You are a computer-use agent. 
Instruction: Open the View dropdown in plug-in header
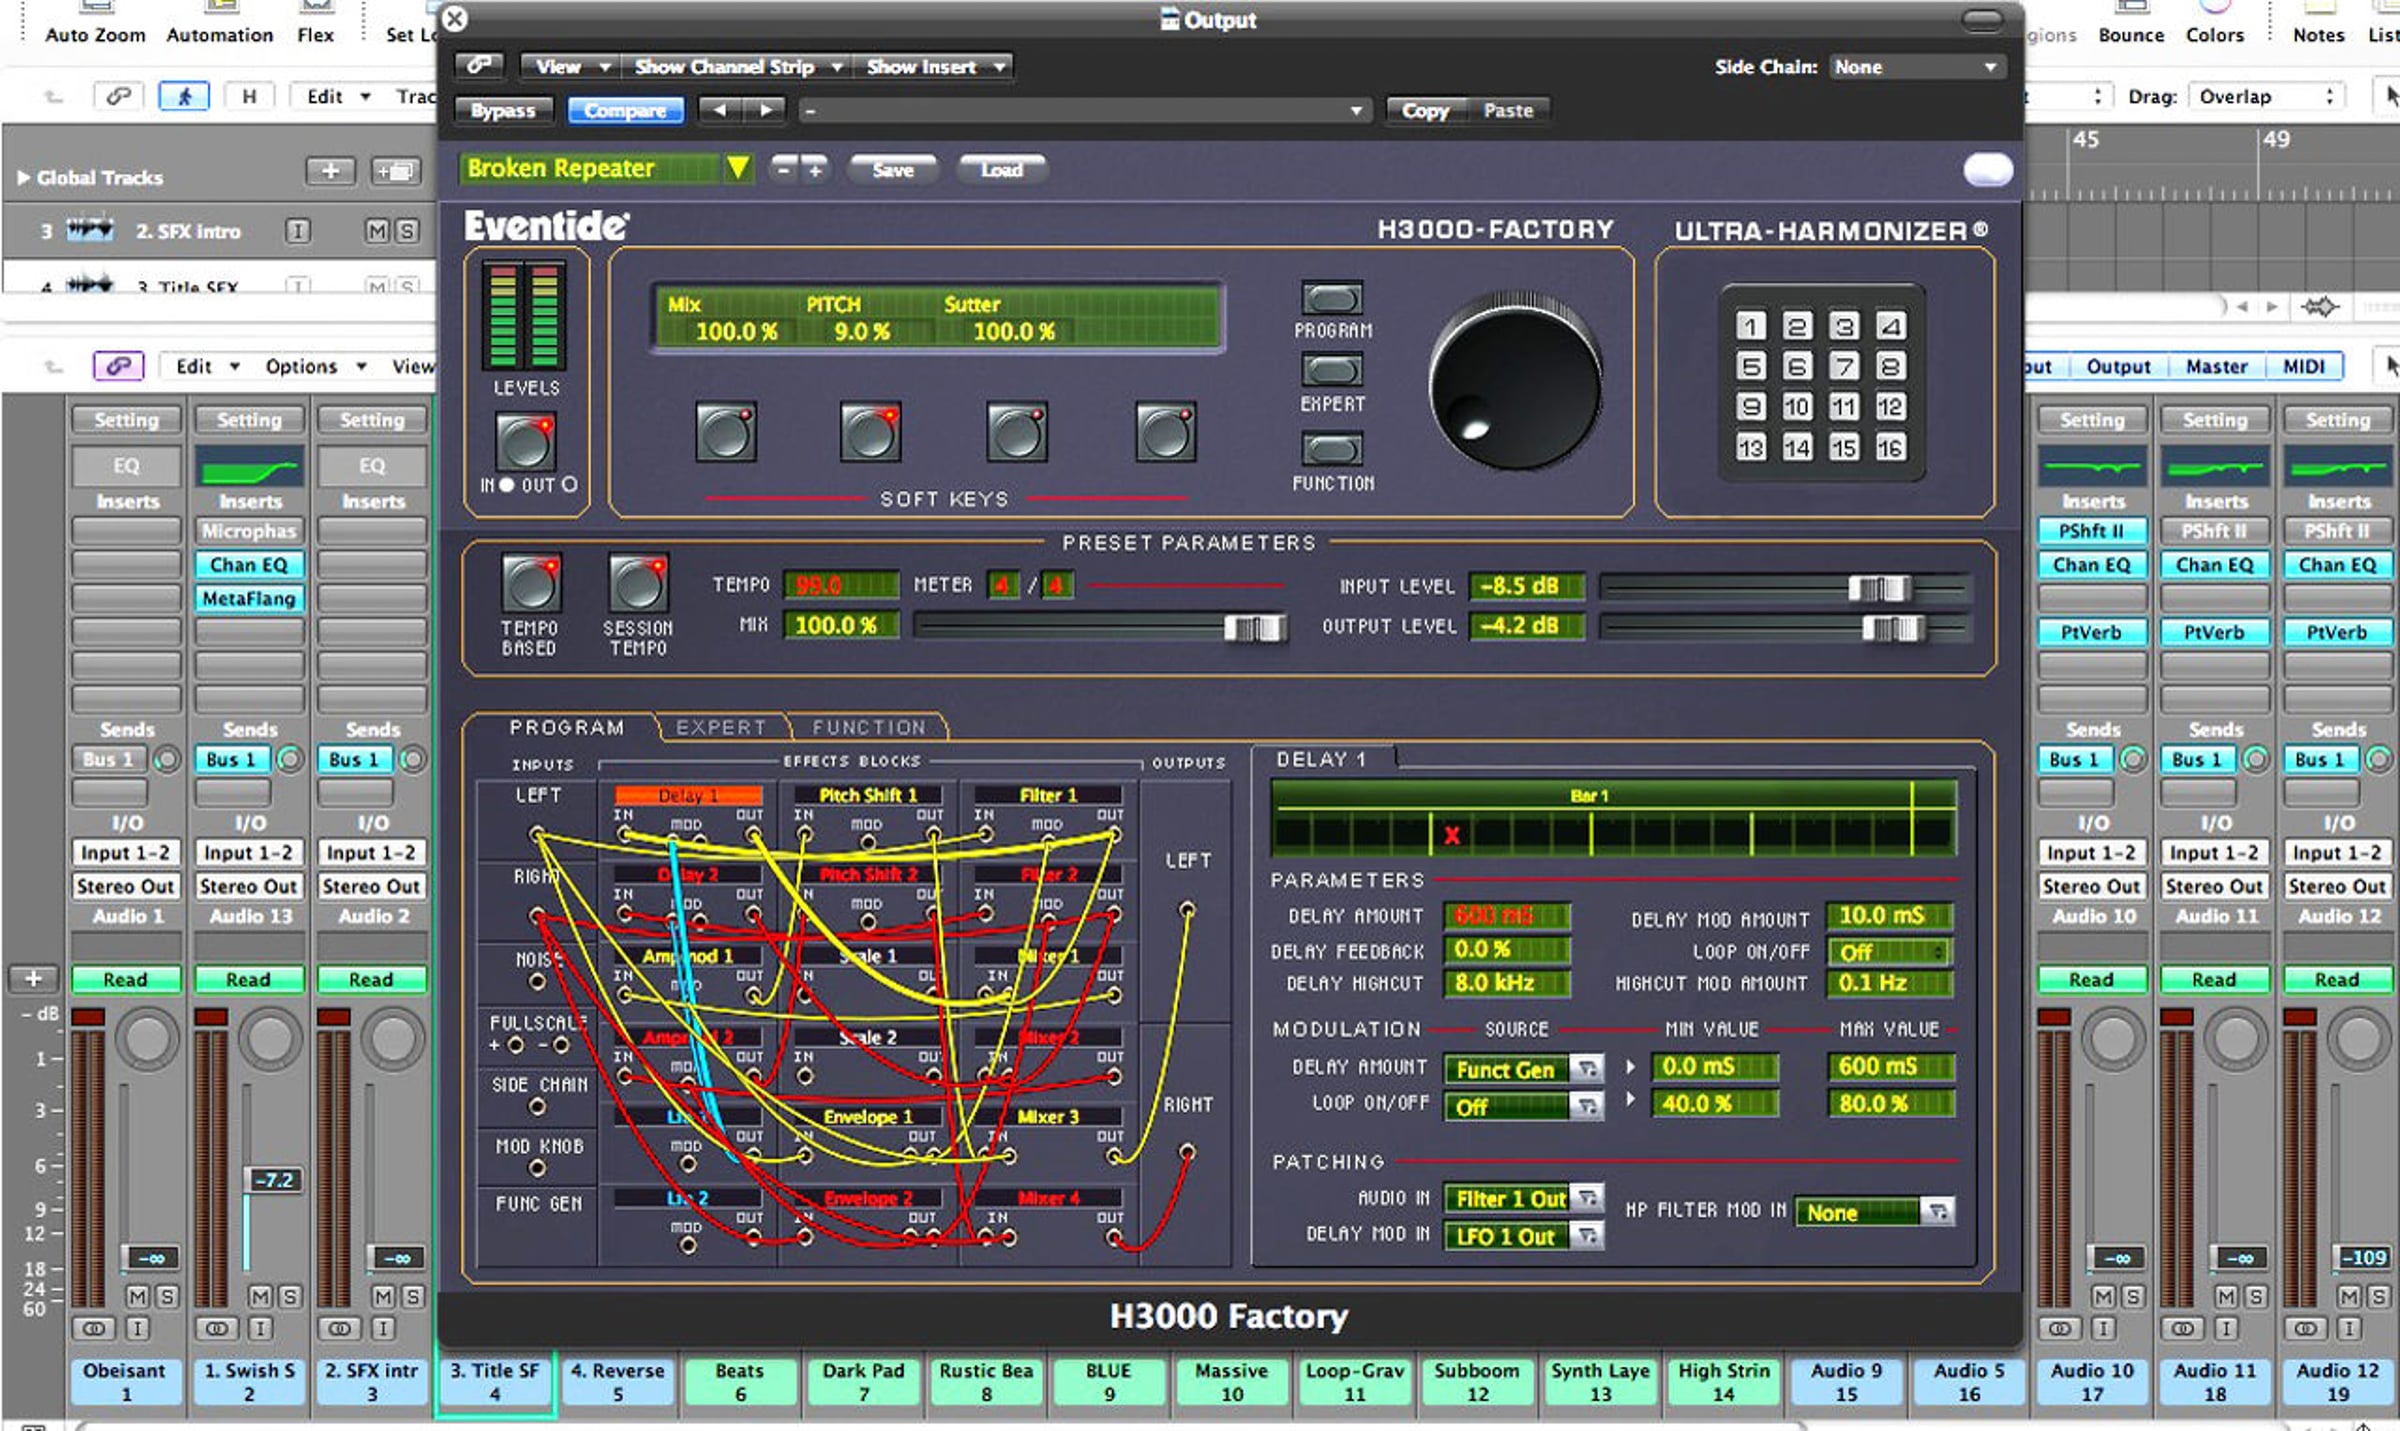tap(570, 67)
